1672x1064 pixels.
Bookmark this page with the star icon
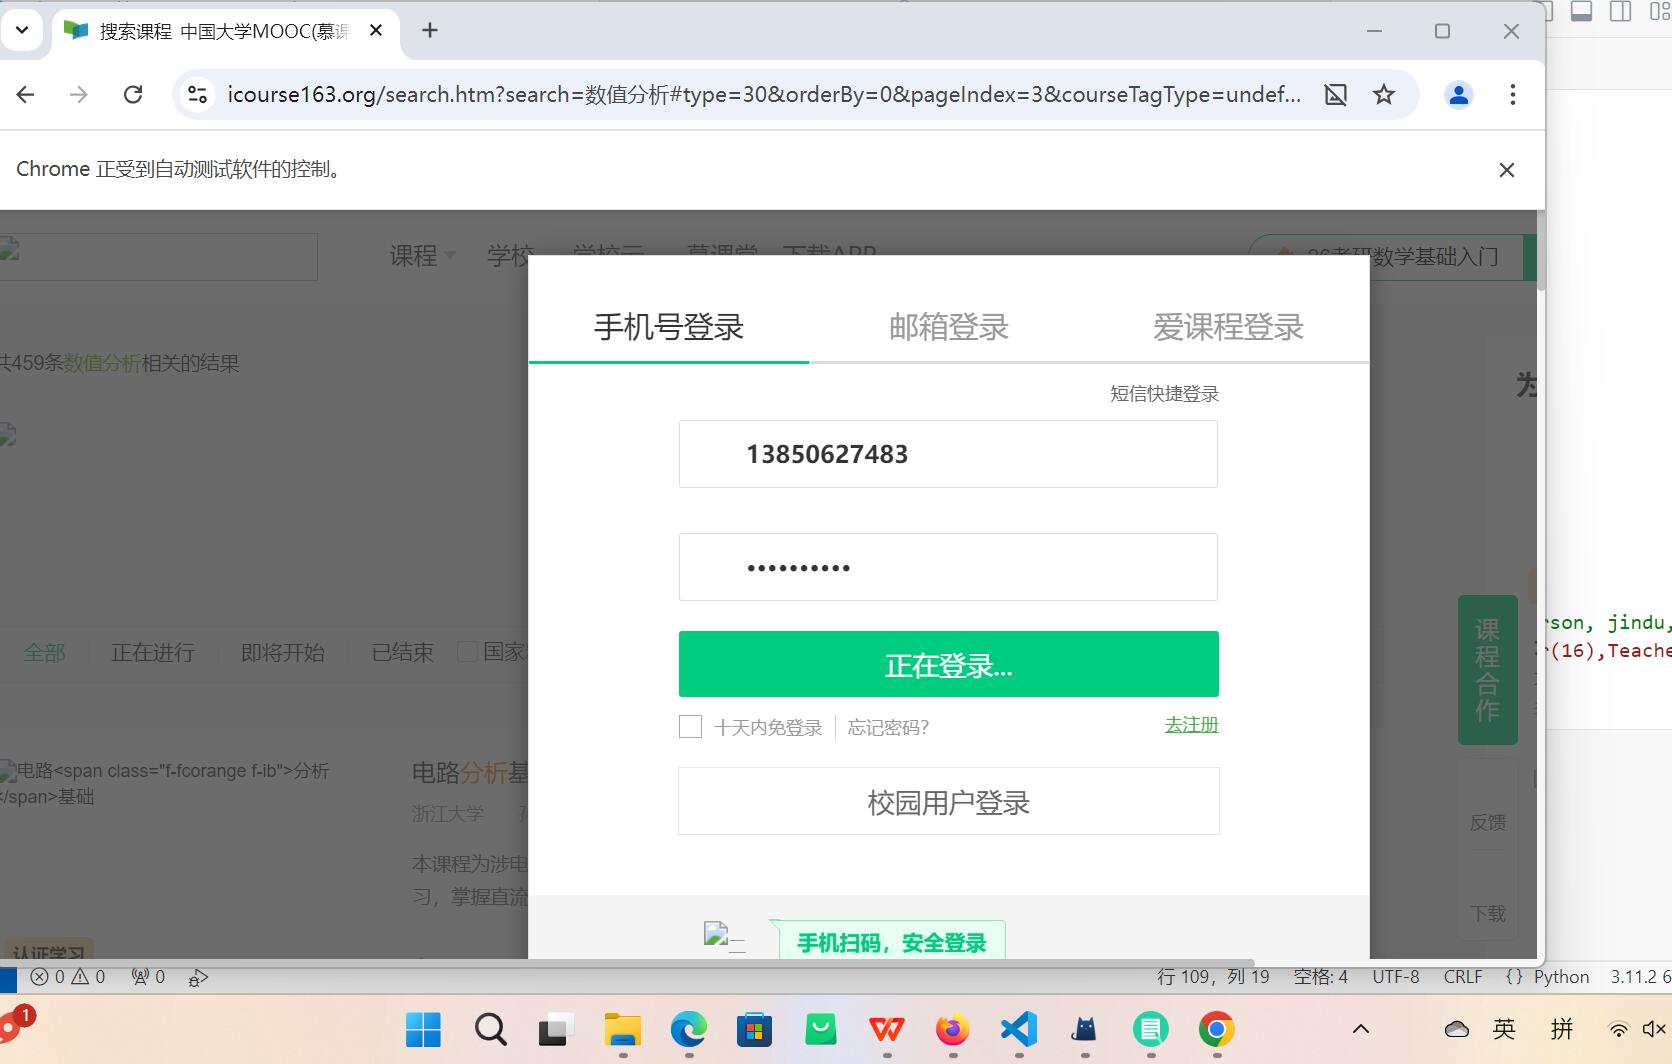pos(1384,94)
